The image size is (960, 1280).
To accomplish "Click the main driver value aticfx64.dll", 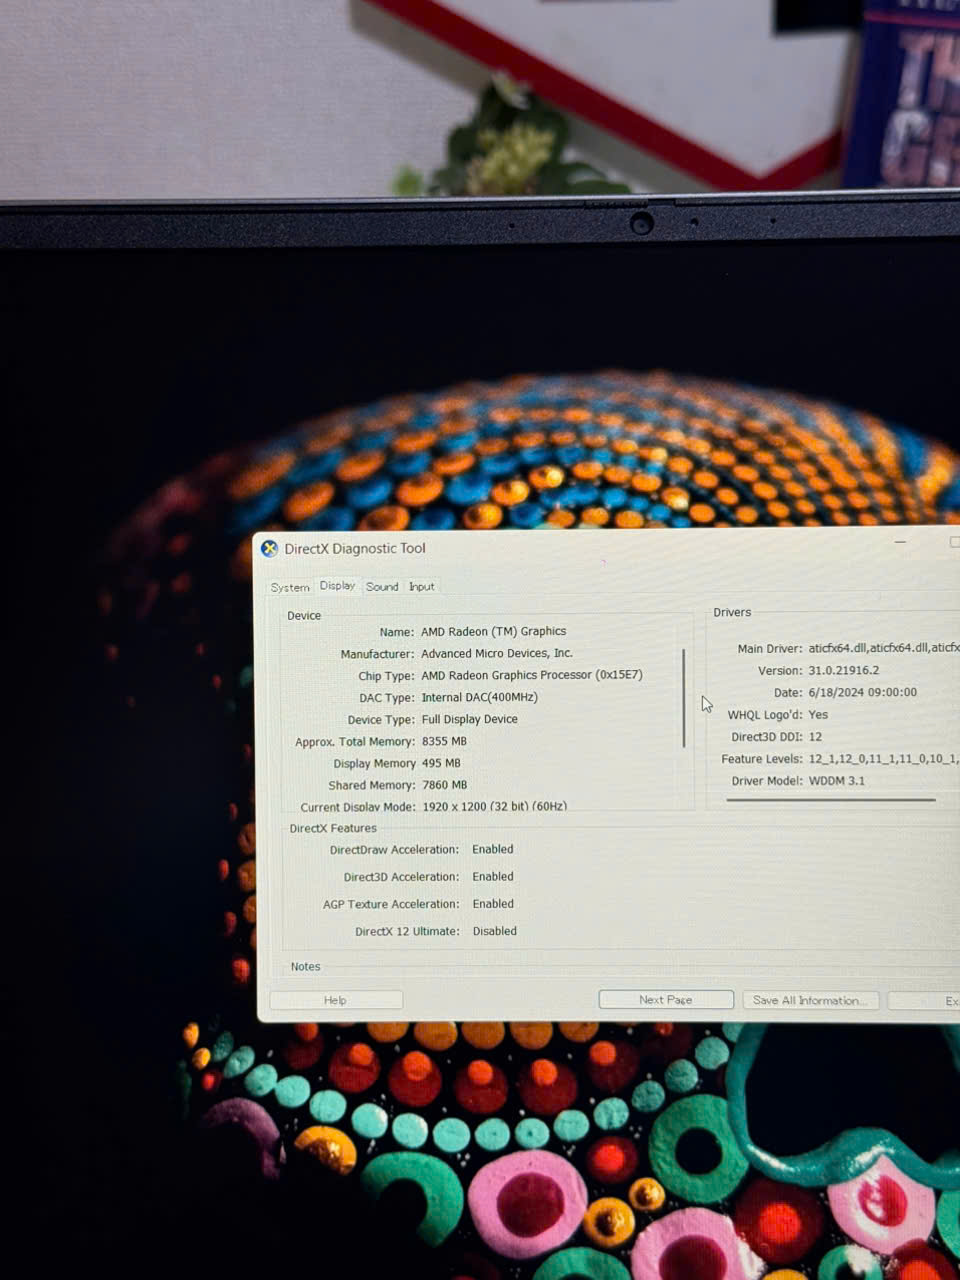I will tap(884, 648).
